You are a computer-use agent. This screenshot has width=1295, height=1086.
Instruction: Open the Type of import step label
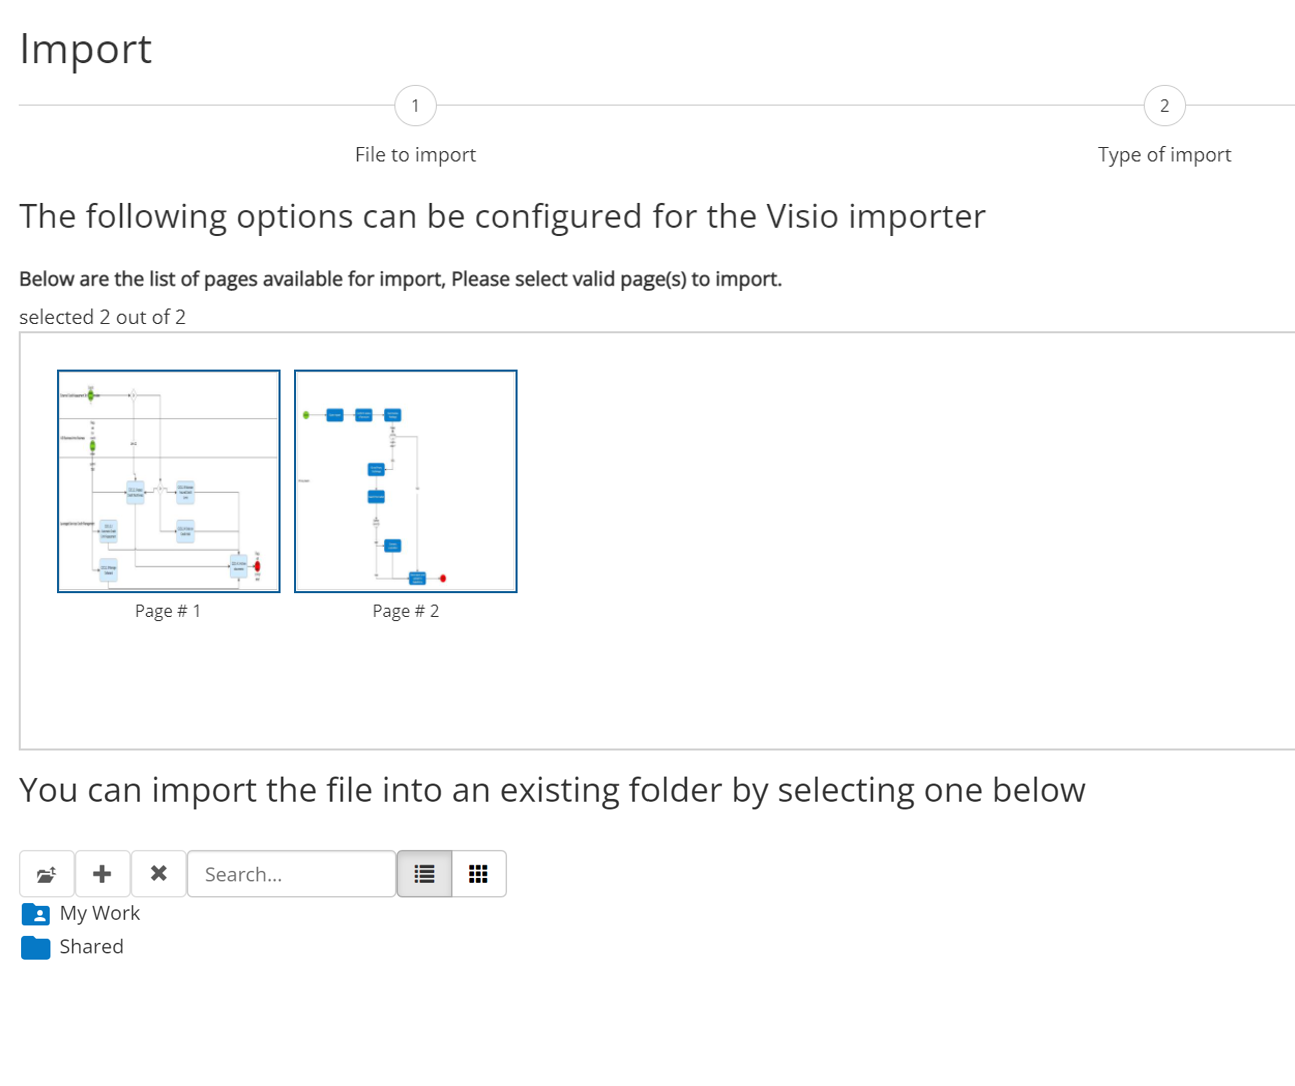pyautogui.click(x=1164, y=155)
